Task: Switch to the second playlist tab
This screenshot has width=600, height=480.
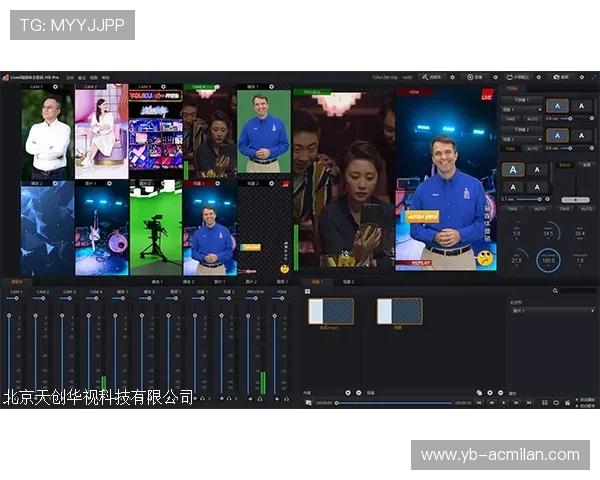Action: click(x=347, y=282)
